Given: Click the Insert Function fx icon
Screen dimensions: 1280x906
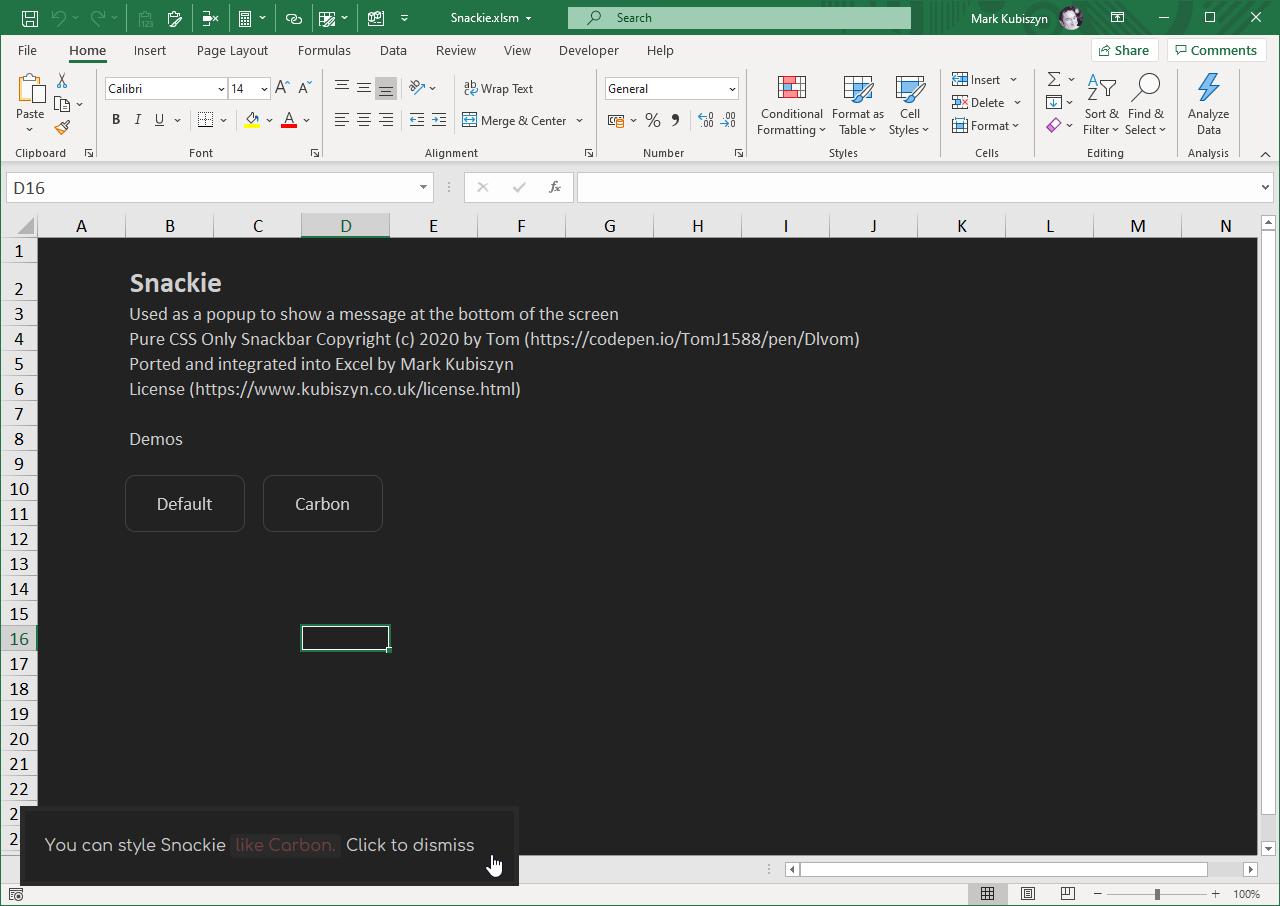Looking at the screenshot, I should 555,188.
